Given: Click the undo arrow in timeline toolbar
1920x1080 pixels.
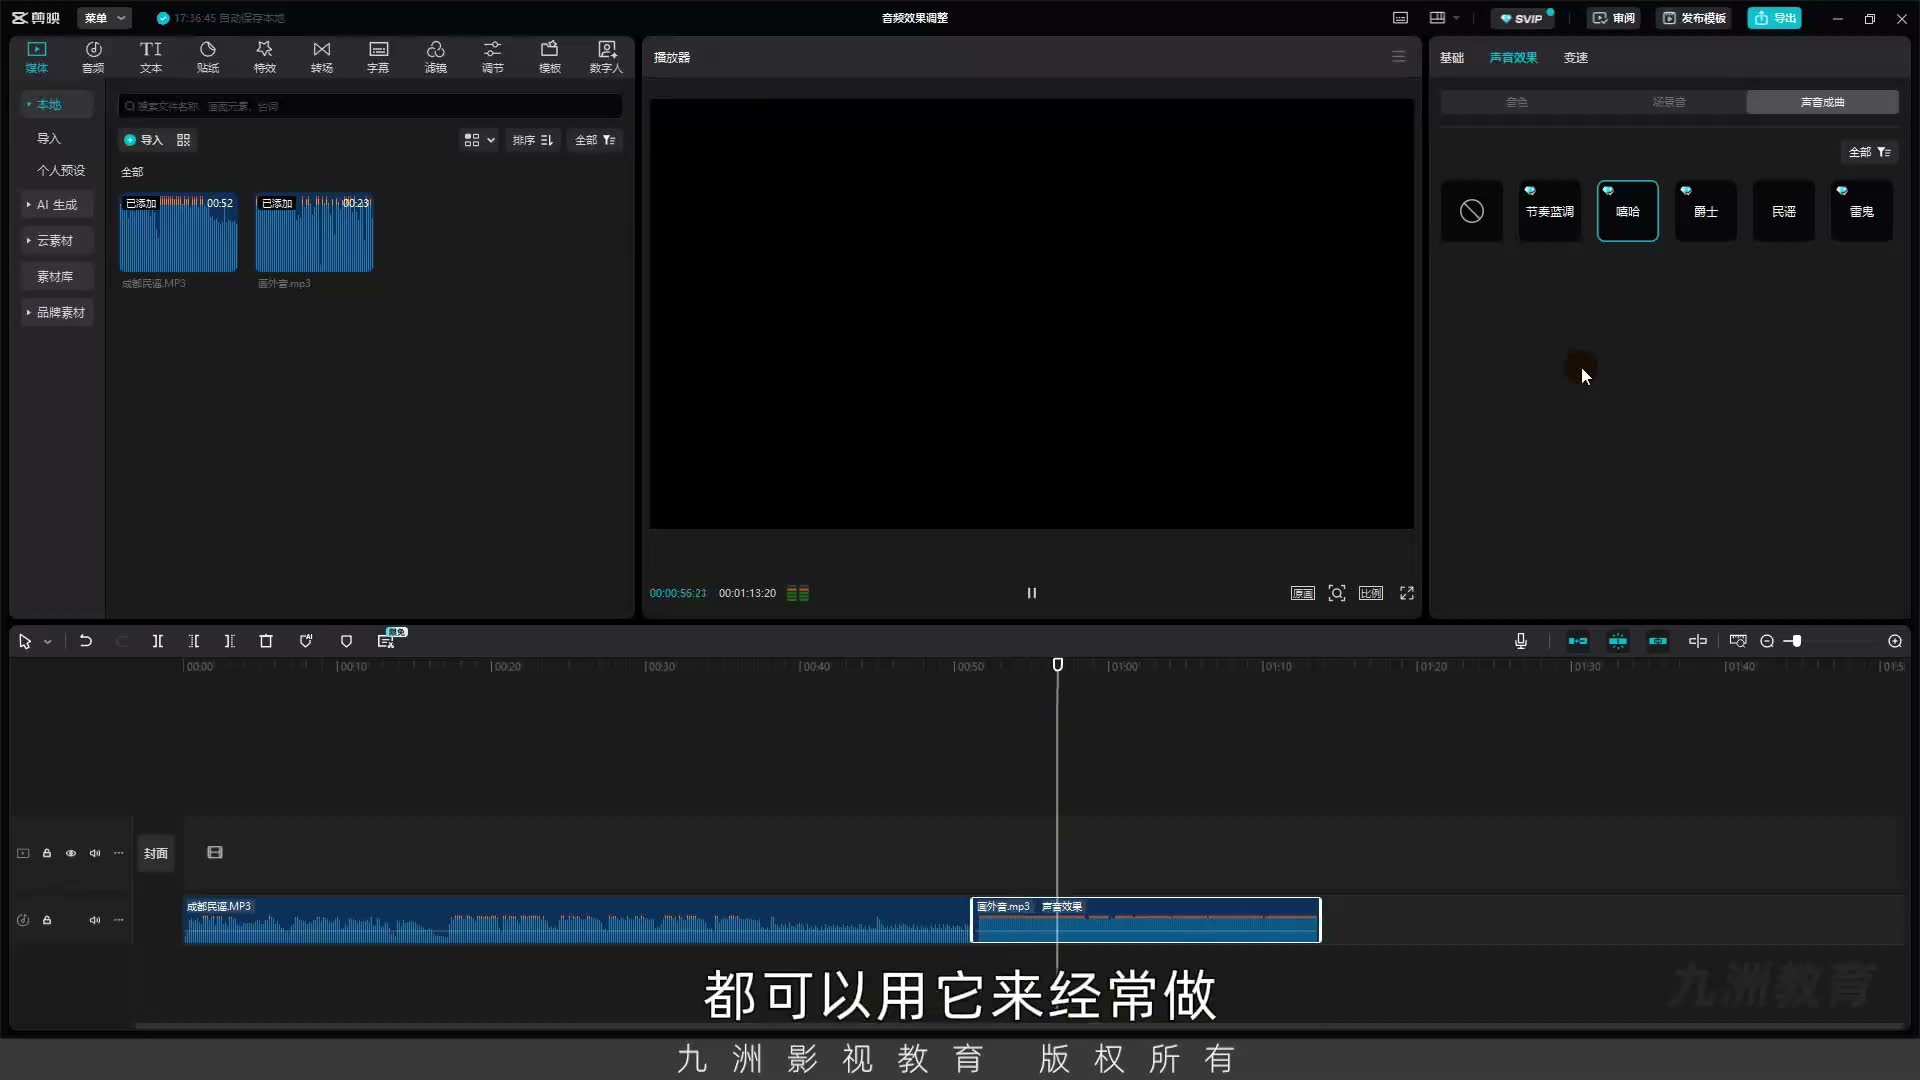Looking at the screenshot, I should (x=86, y=641).
